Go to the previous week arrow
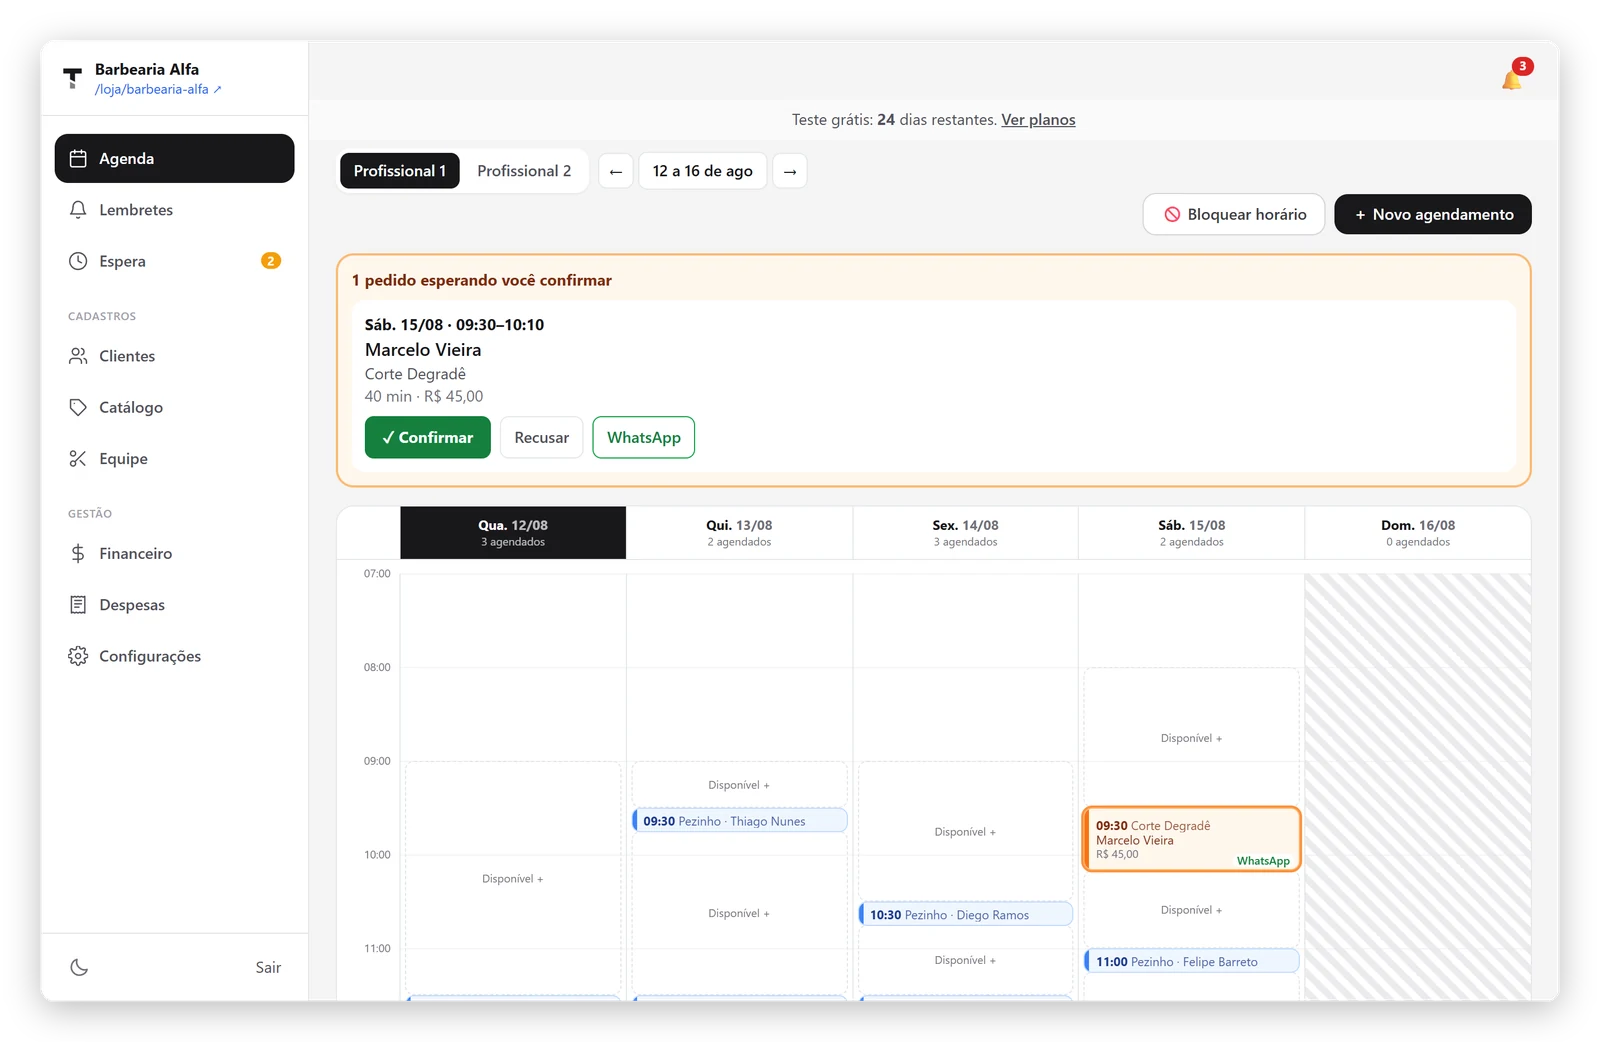Screen dimensions: 1600x1042 (616, 171)
